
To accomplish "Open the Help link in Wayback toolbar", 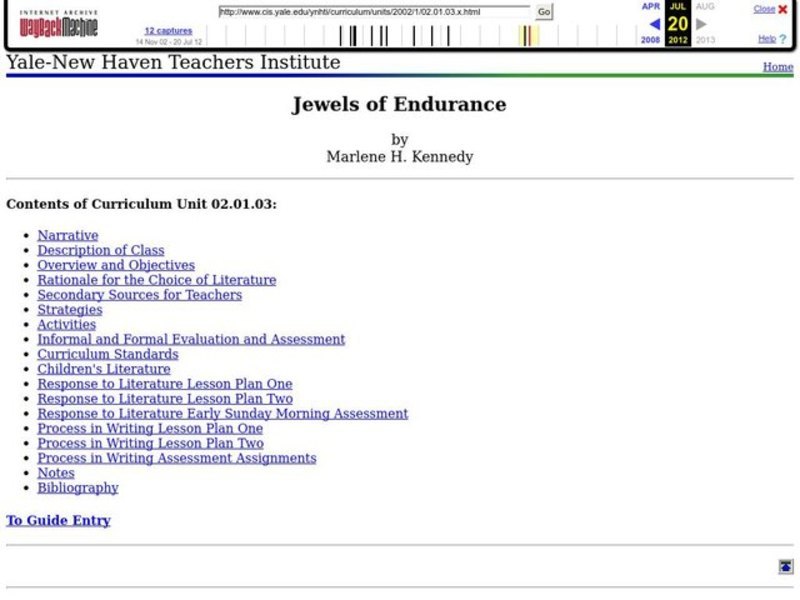I will click(766, 39).
